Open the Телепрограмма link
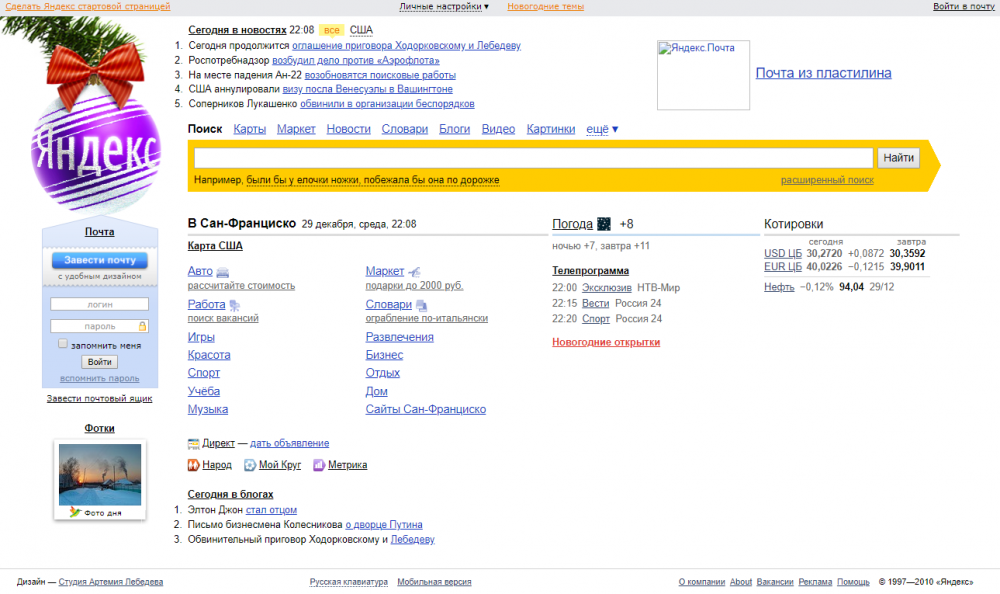 click(x=591, y=271)
